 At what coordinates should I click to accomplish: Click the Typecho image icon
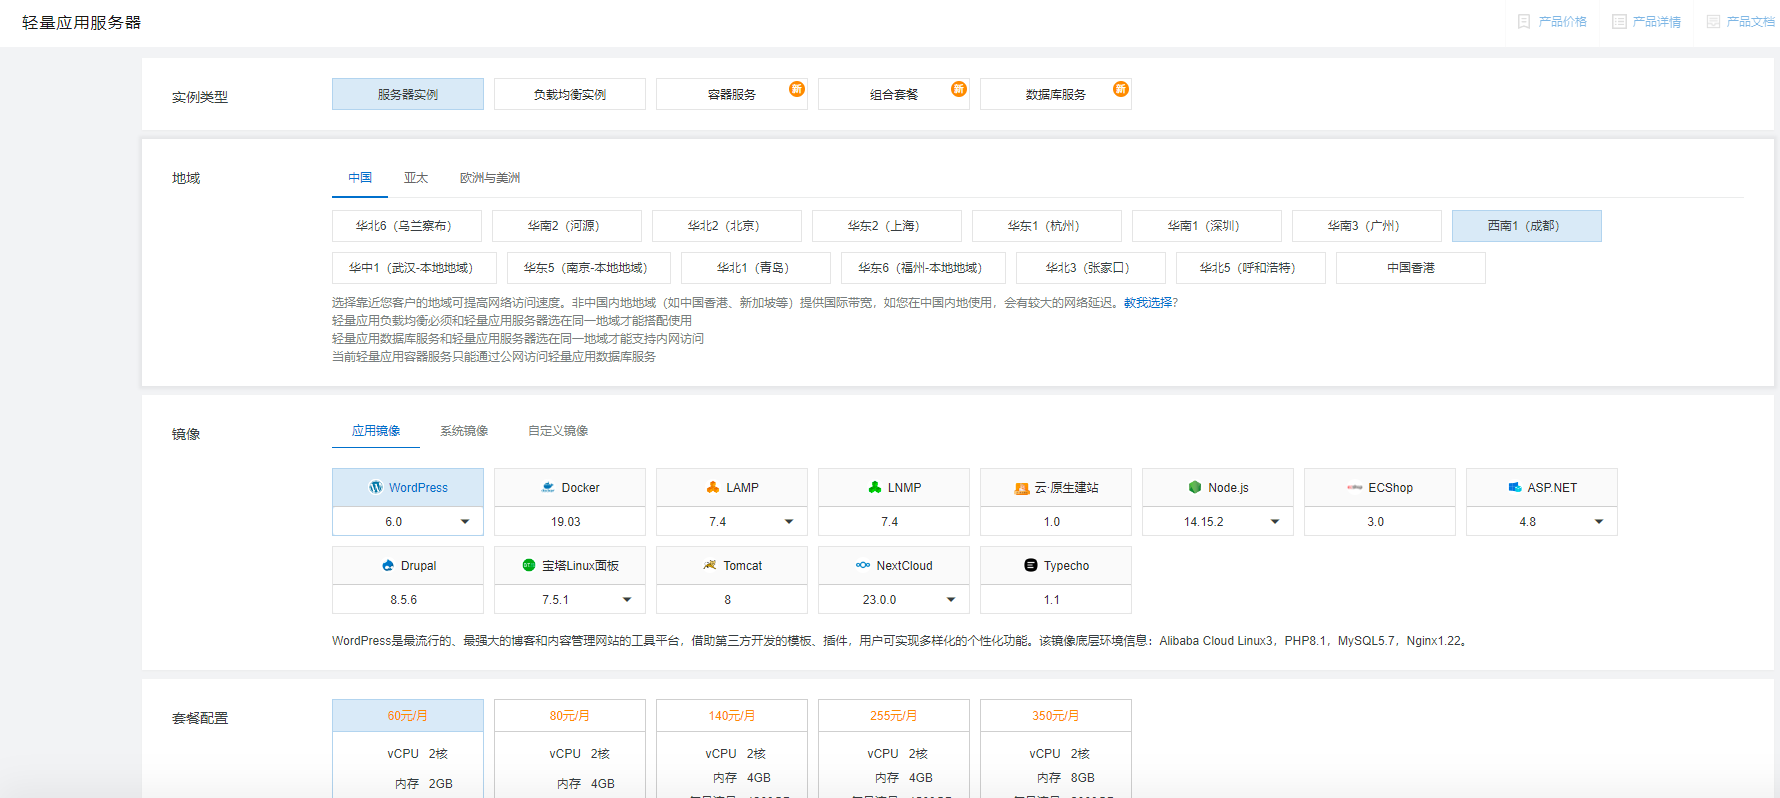point(1031,565)
